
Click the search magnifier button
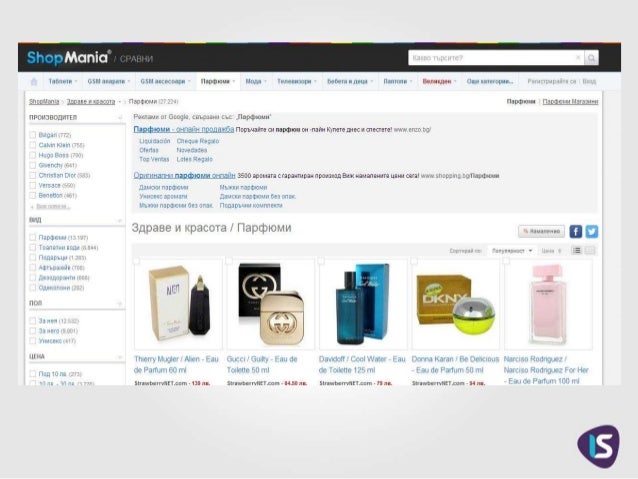coord(591,58)
